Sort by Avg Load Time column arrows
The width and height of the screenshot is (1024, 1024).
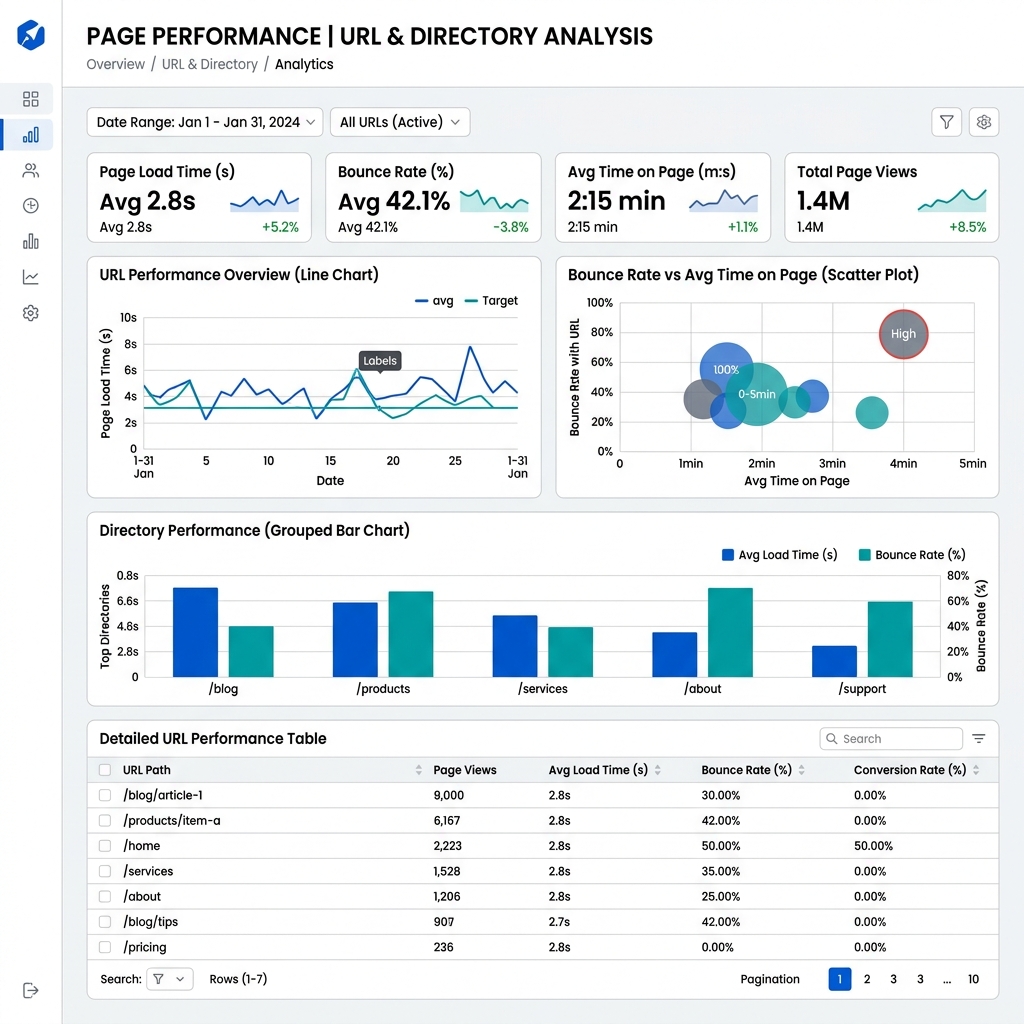tap(658, 770)
